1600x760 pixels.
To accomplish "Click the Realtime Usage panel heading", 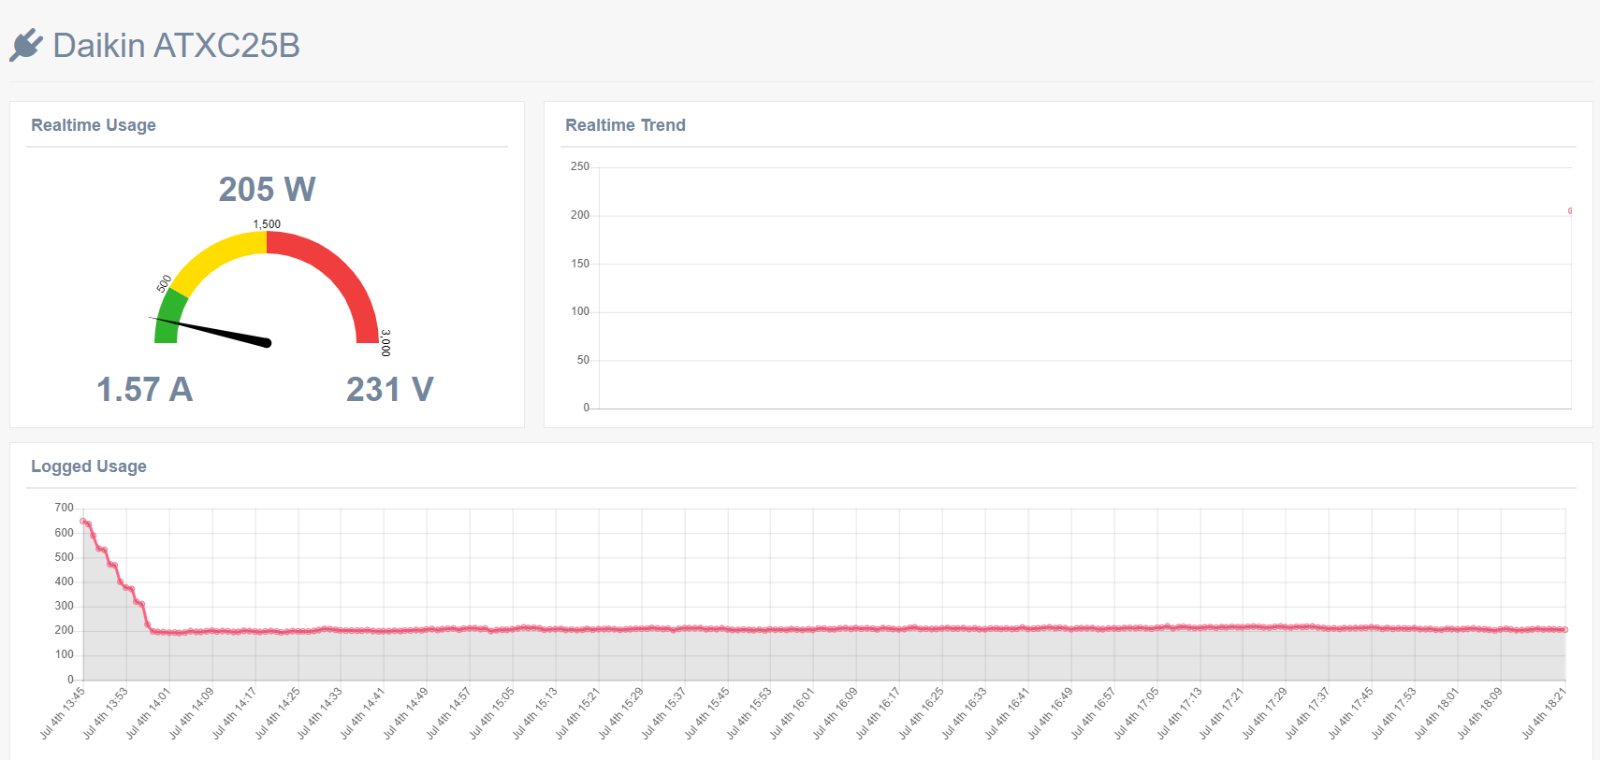I will [93, 125].
